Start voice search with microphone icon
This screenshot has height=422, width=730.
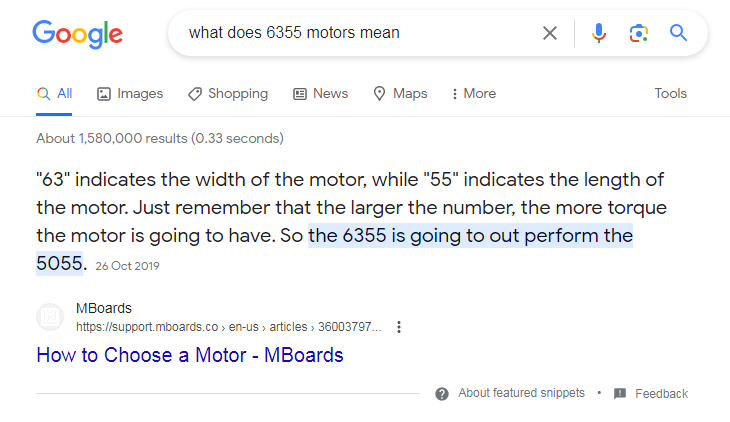coord(599,33)
